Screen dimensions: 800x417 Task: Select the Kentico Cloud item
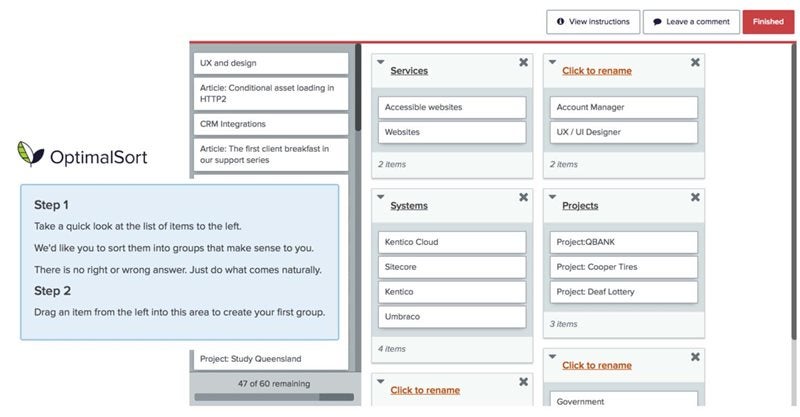pos(452,242)
